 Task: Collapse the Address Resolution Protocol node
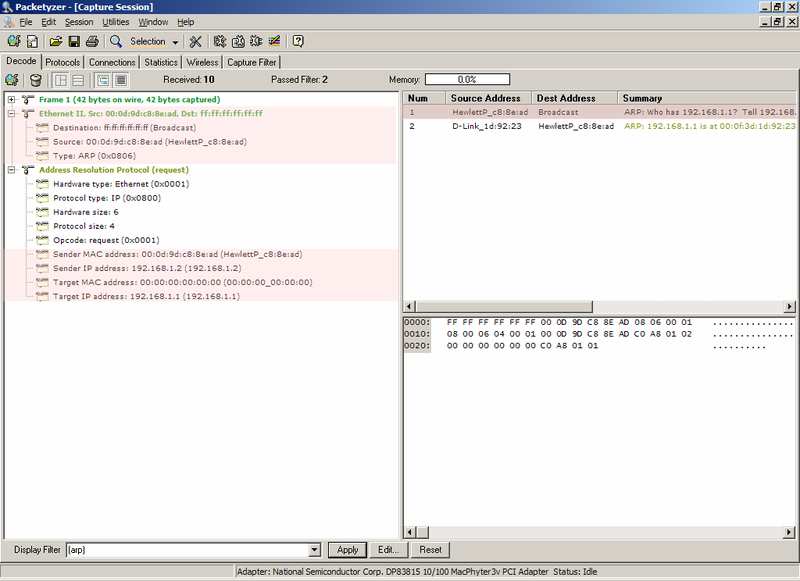11,170
